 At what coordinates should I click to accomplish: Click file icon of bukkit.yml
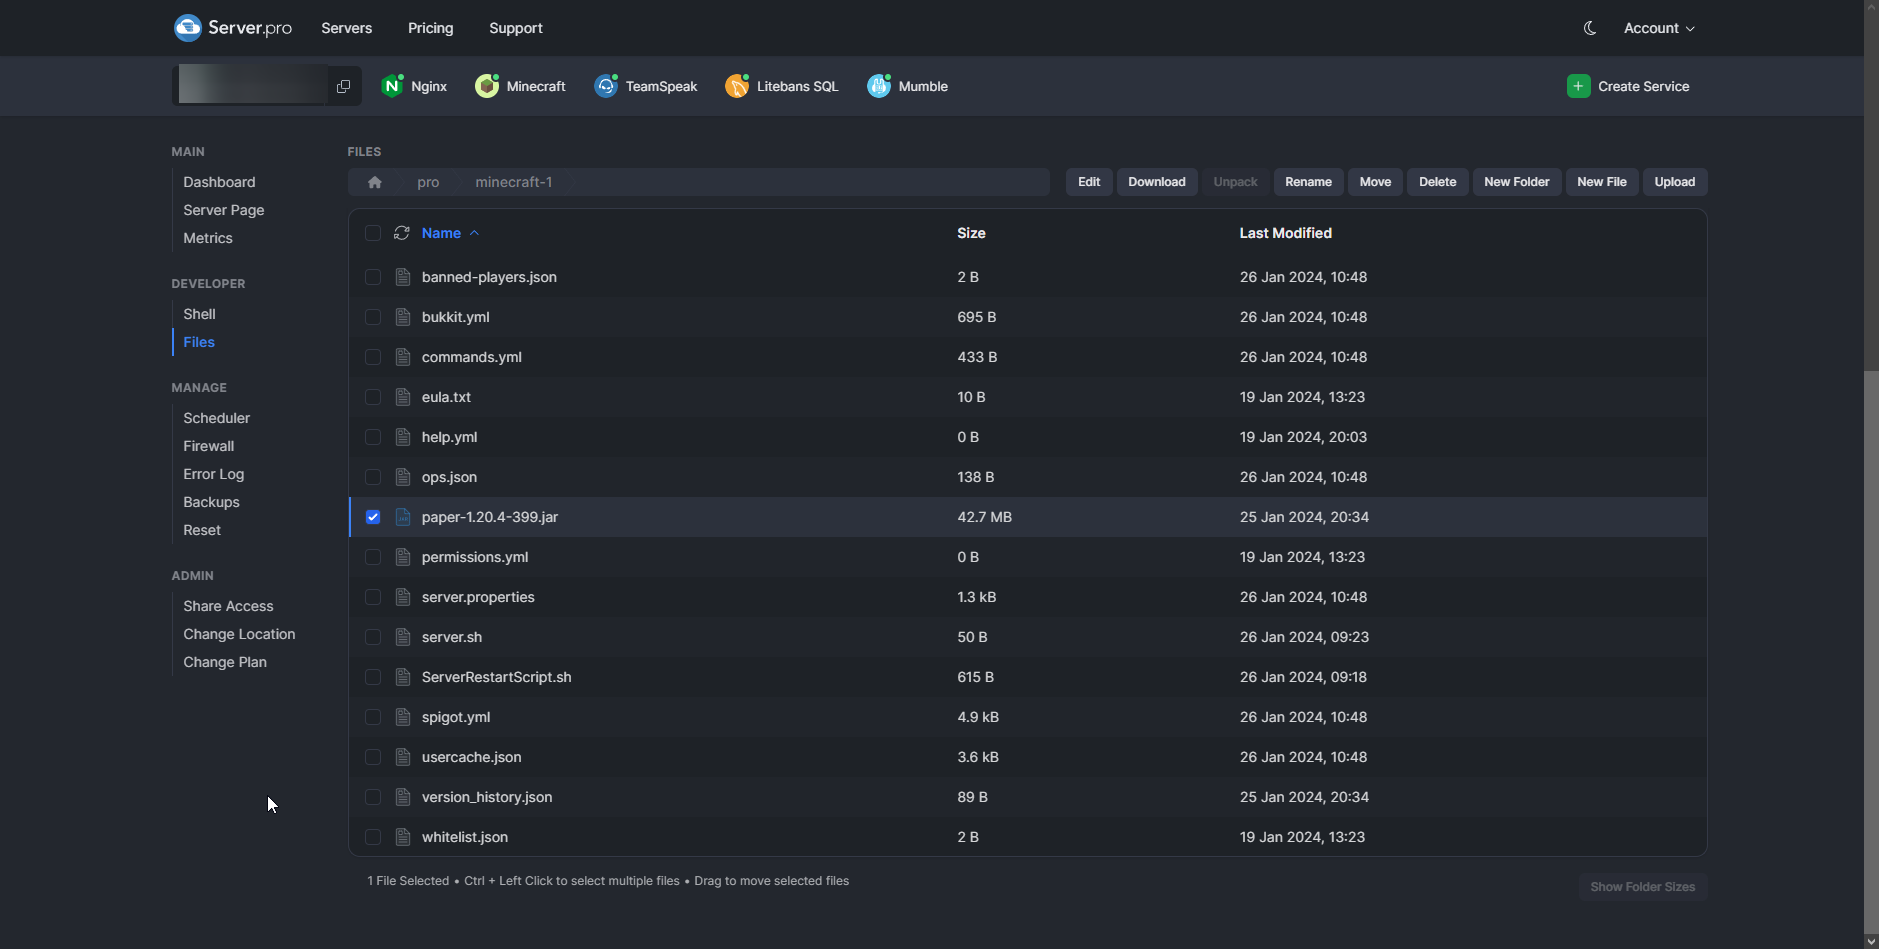(403, 317)
